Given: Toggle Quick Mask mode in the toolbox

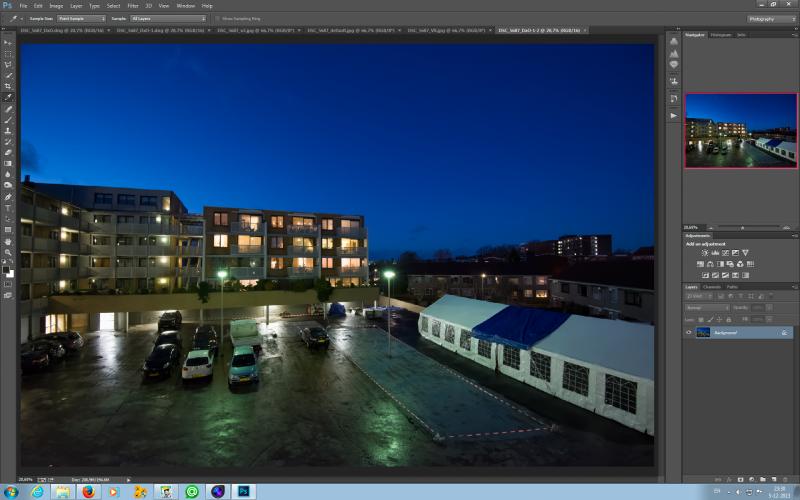Looking at the screenshot, I should click(8, 284).
